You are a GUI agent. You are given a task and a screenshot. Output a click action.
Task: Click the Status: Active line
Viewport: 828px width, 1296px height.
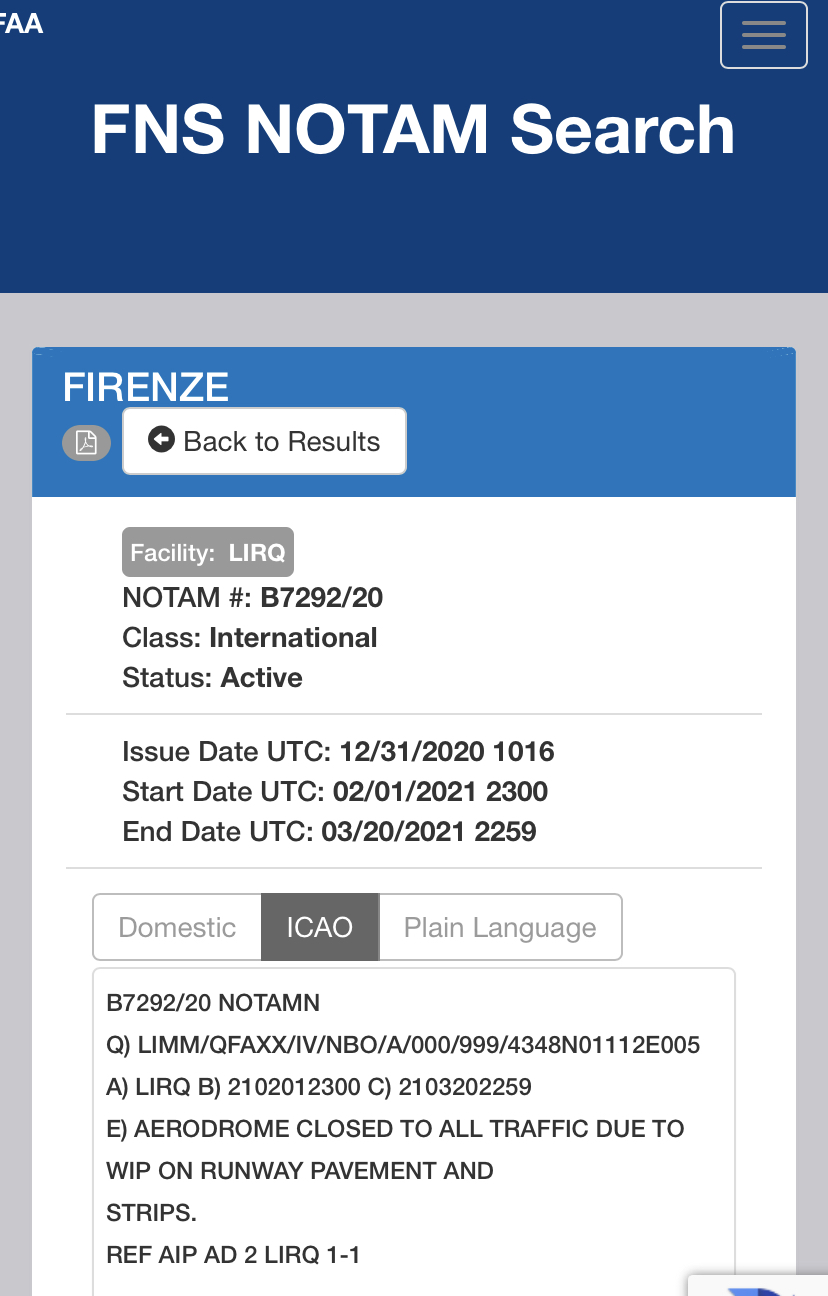pyautogui.click(x=212, y=678)
